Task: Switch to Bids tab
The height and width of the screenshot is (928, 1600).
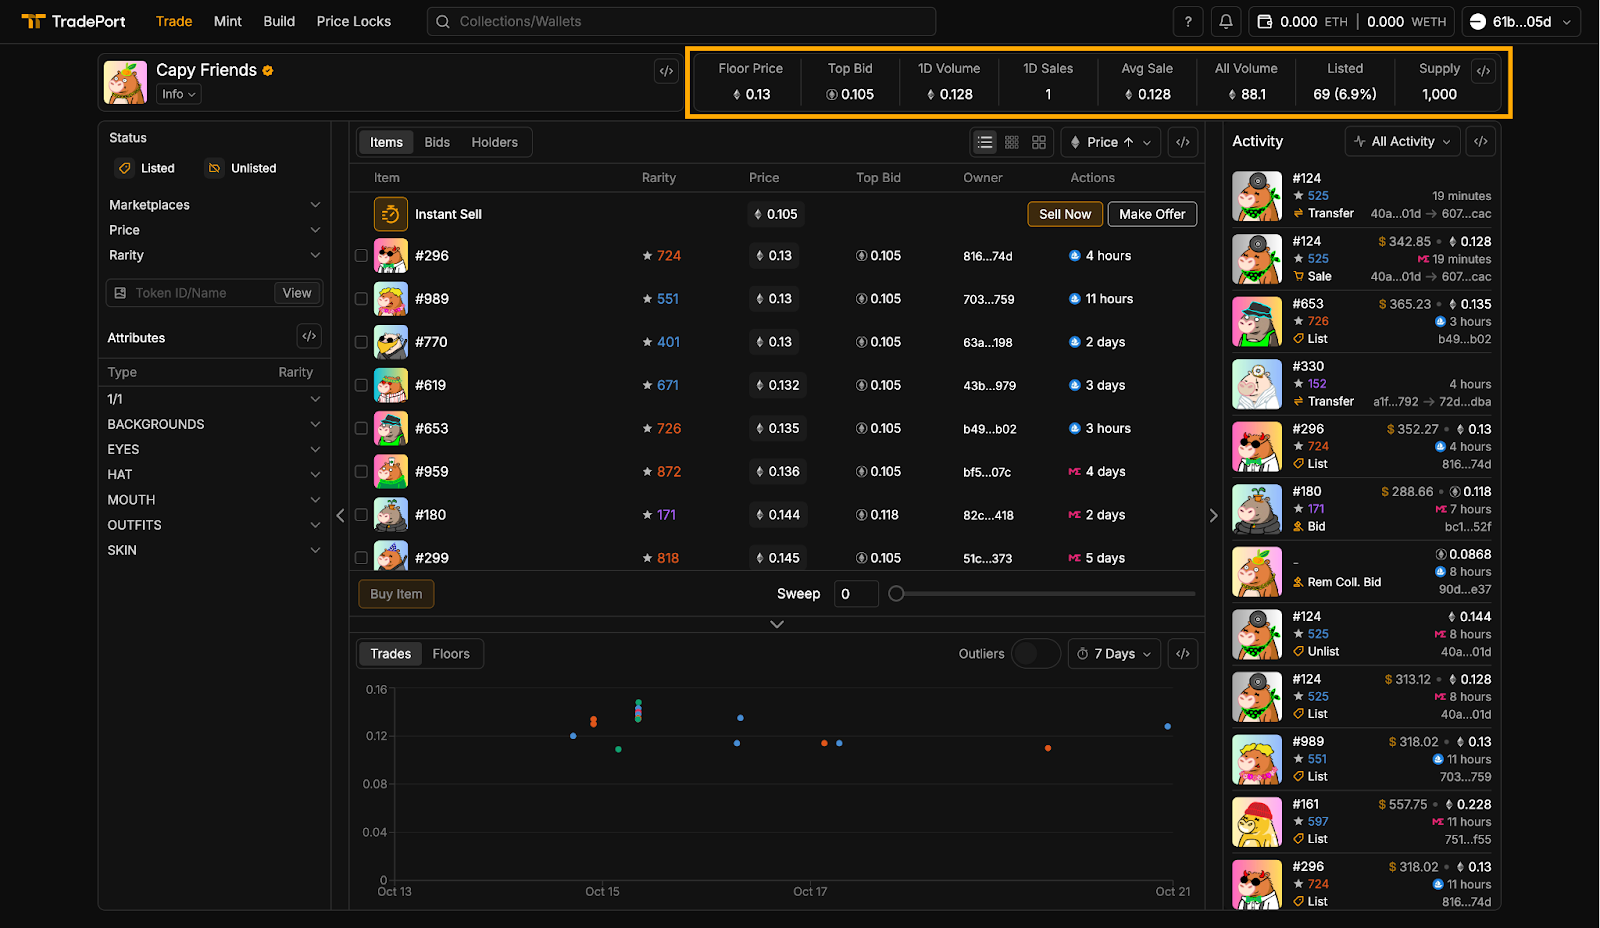Action: click(437, 142)
